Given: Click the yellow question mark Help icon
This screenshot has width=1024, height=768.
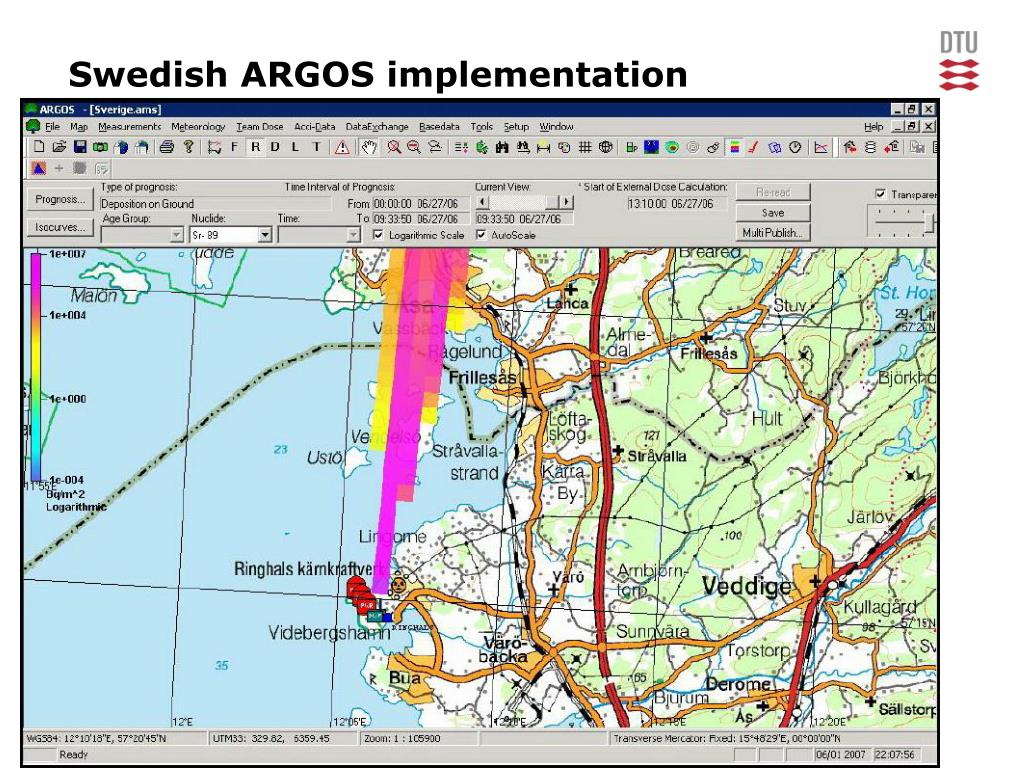Looking at the screenshot, I should click(188, 147).
